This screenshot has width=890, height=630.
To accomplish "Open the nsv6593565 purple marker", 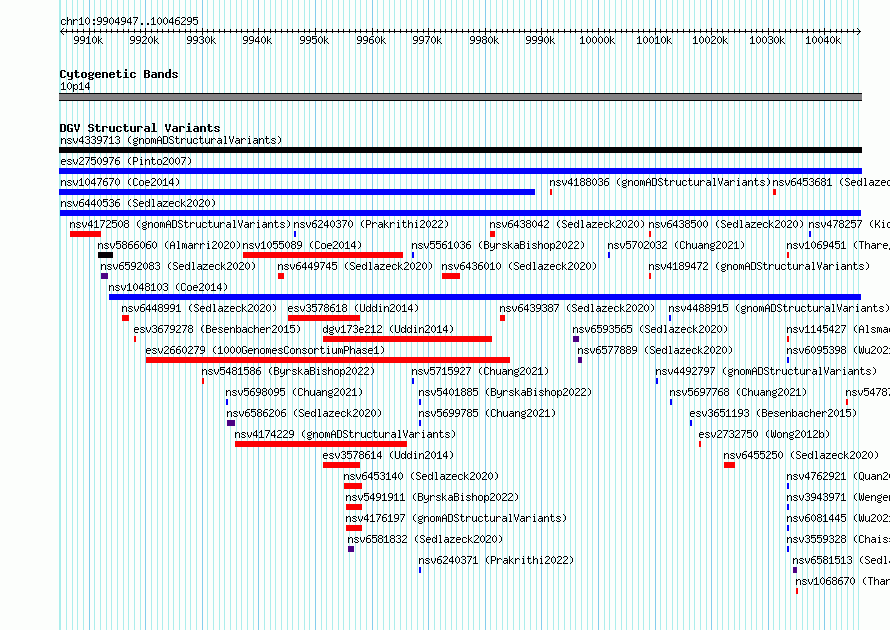I will tap(576, 339).
